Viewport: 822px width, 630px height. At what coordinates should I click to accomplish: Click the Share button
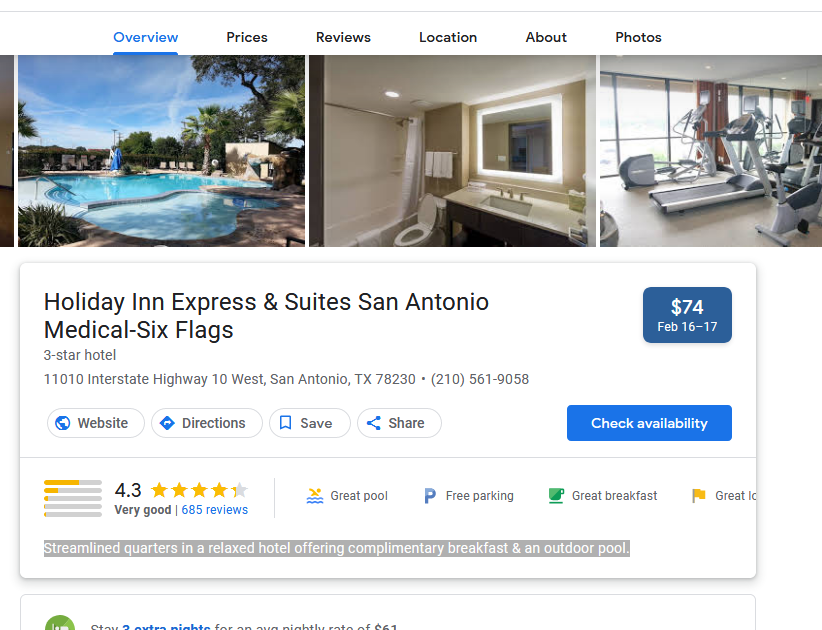(399, 423)
